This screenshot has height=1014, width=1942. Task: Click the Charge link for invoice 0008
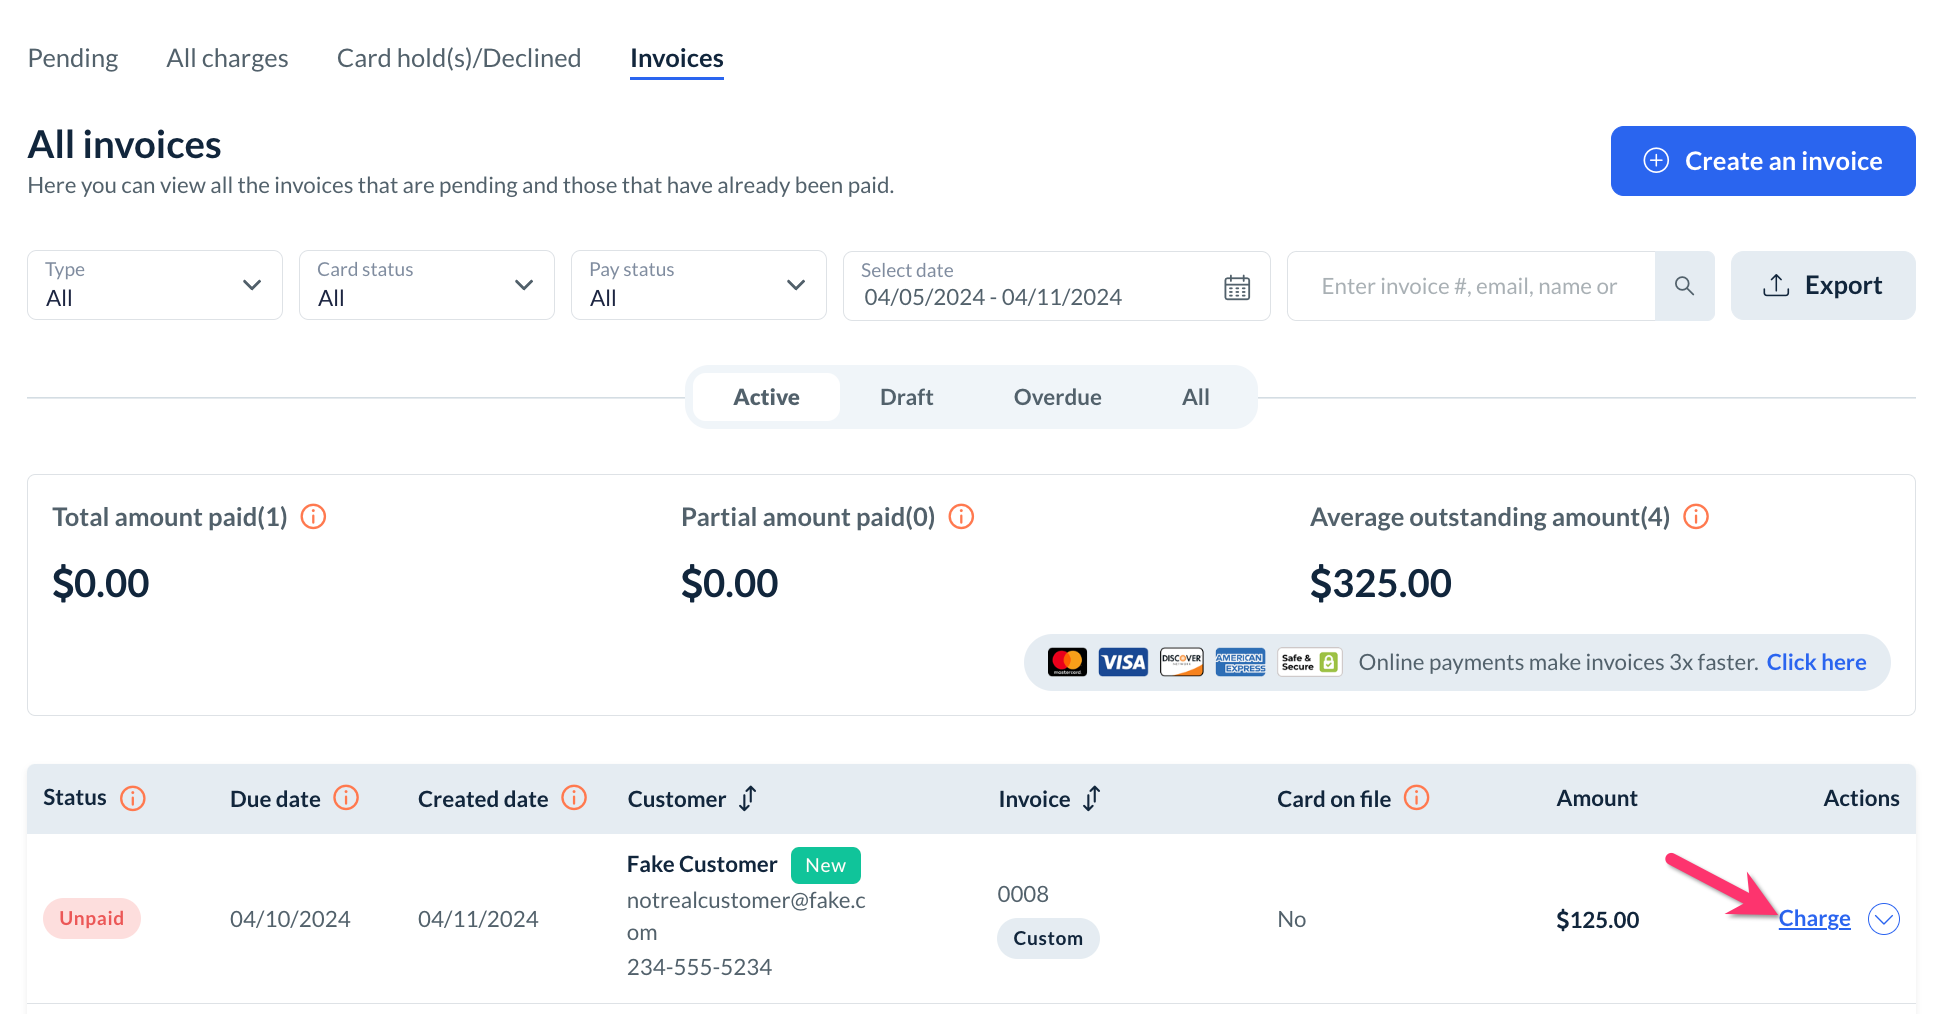[1814, 919]
